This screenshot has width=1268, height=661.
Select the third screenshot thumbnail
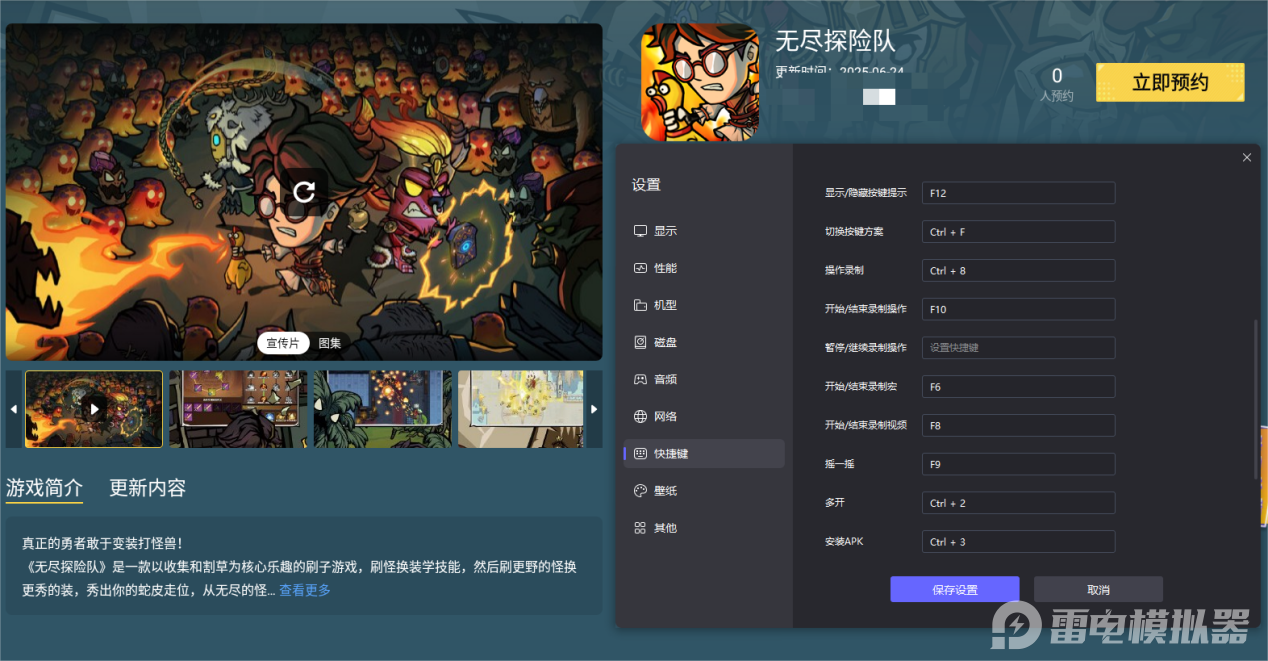[x=383, y=409]
